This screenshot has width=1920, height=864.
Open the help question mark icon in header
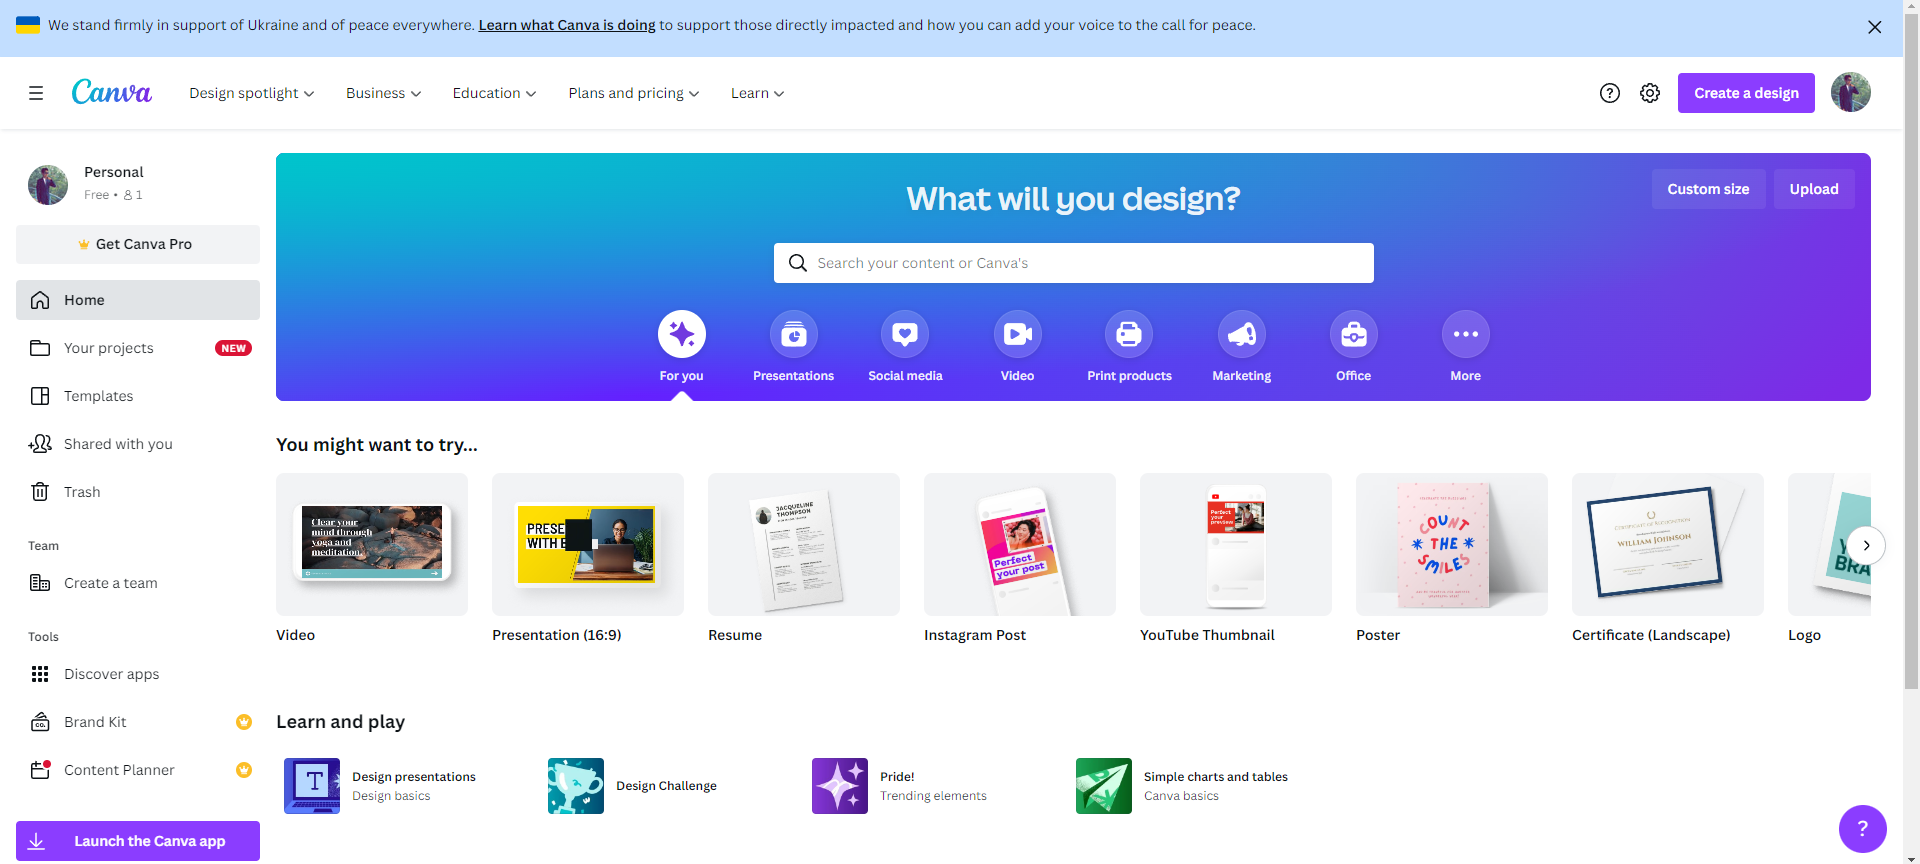pyautogui.click(x=1610, y=93)
